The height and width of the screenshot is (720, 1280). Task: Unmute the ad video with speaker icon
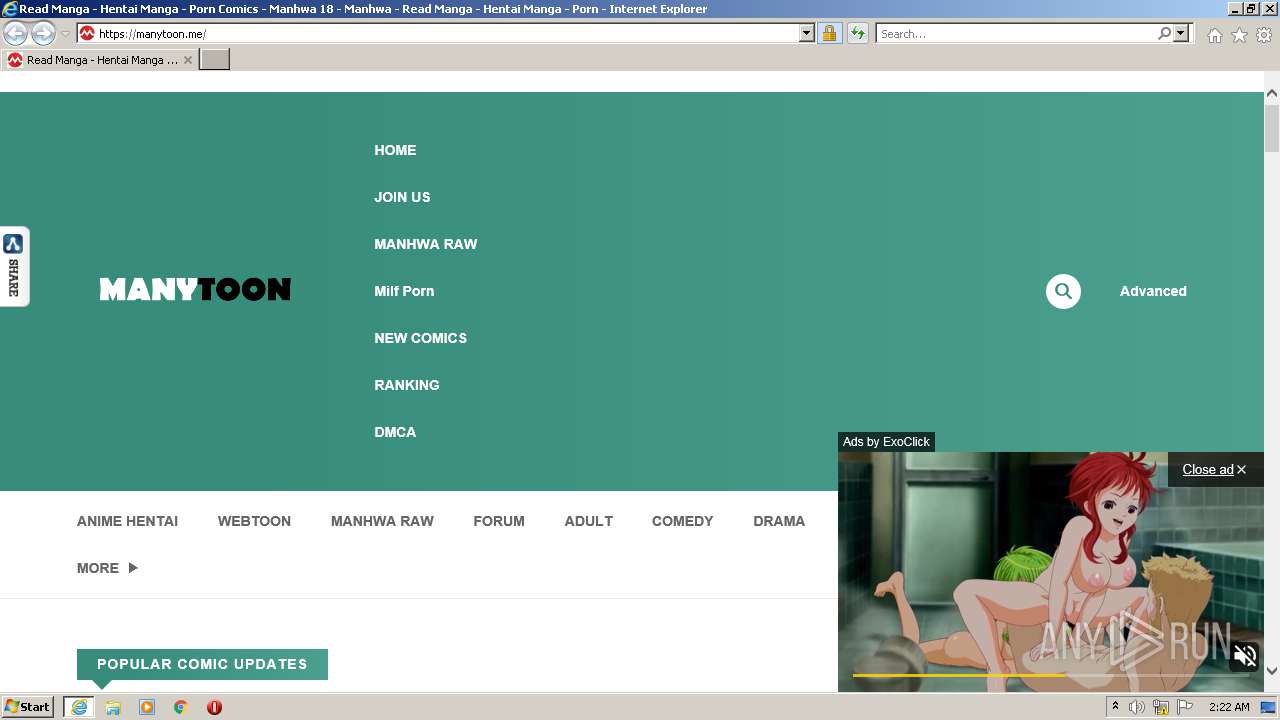1245,656
